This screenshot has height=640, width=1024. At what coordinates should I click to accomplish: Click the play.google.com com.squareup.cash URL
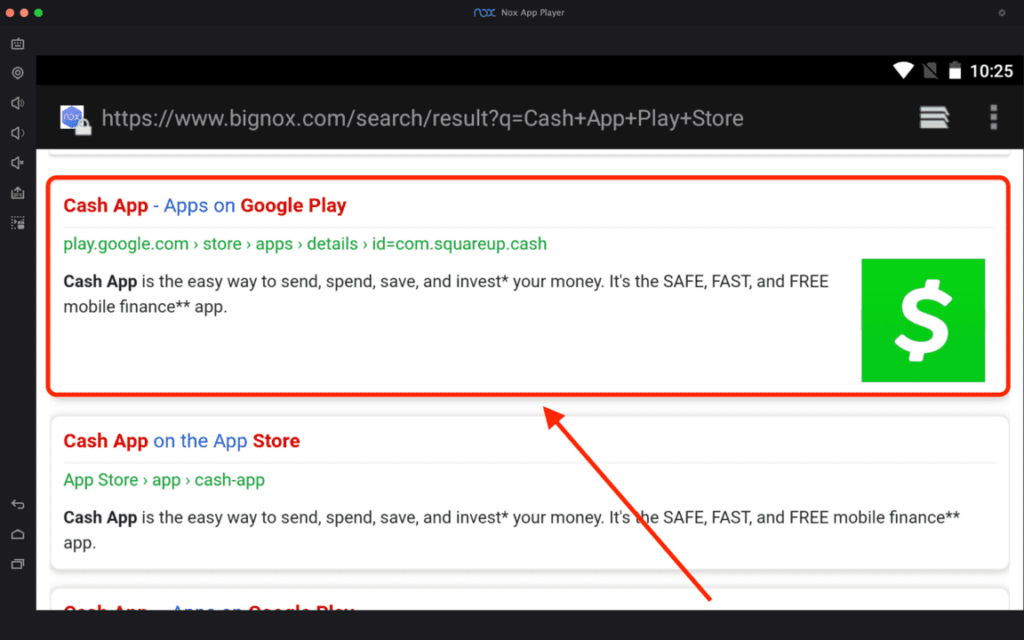point(305,244)
